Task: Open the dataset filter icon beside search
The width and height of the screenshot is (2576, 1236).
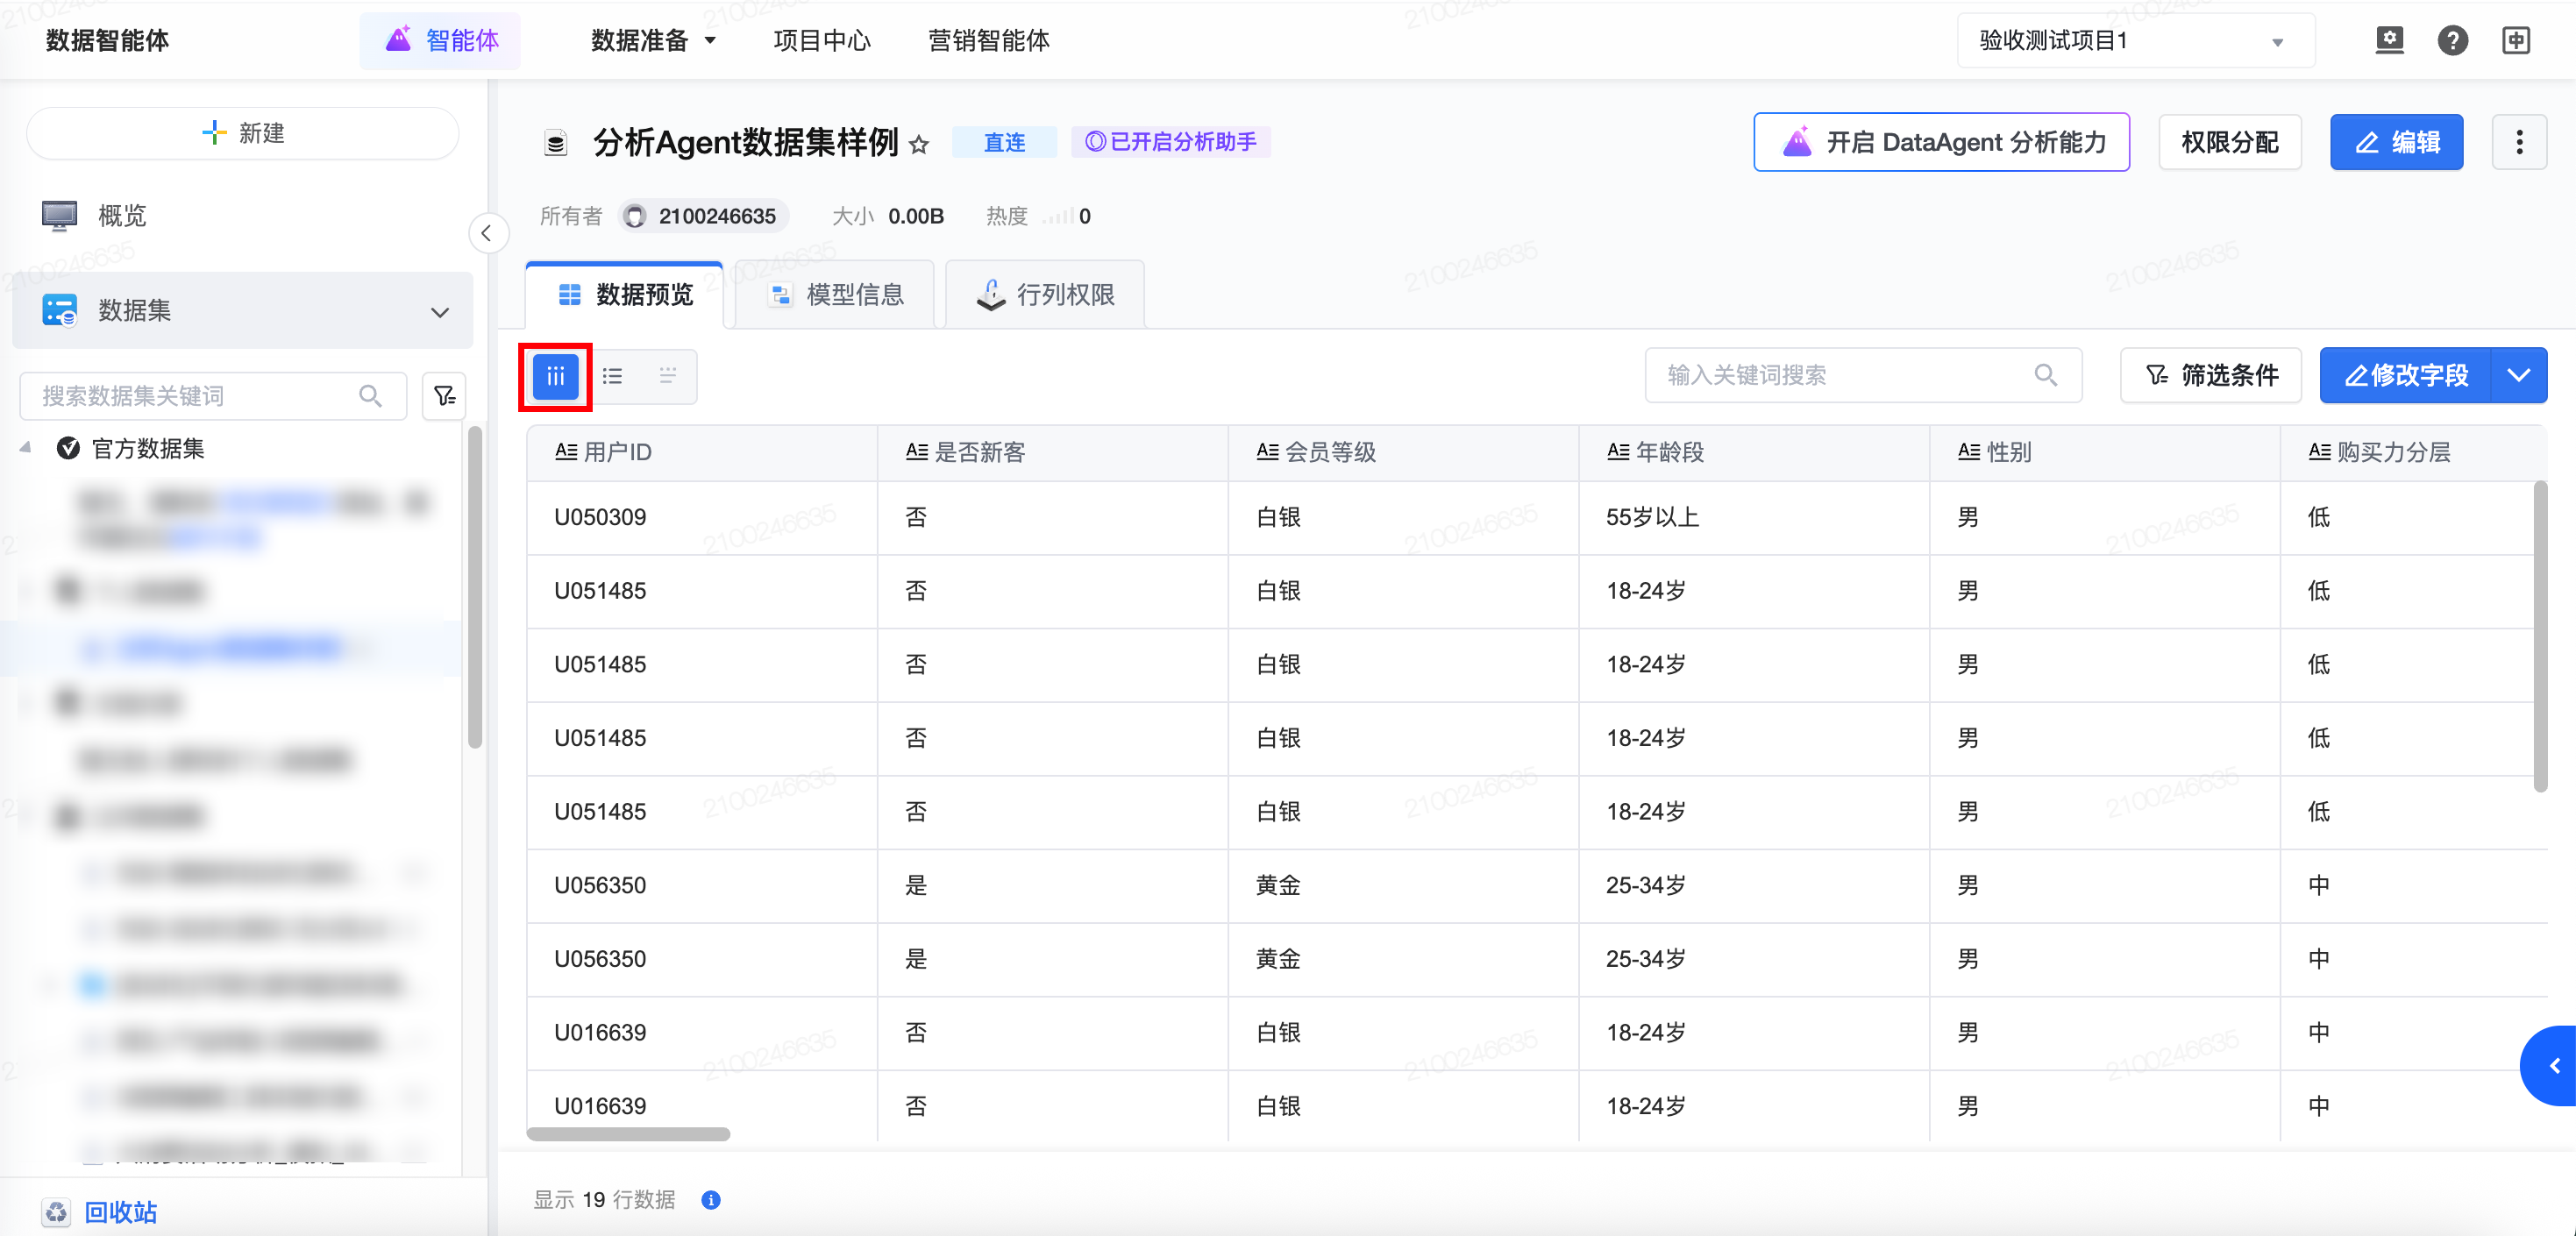Action: [444, 396]
